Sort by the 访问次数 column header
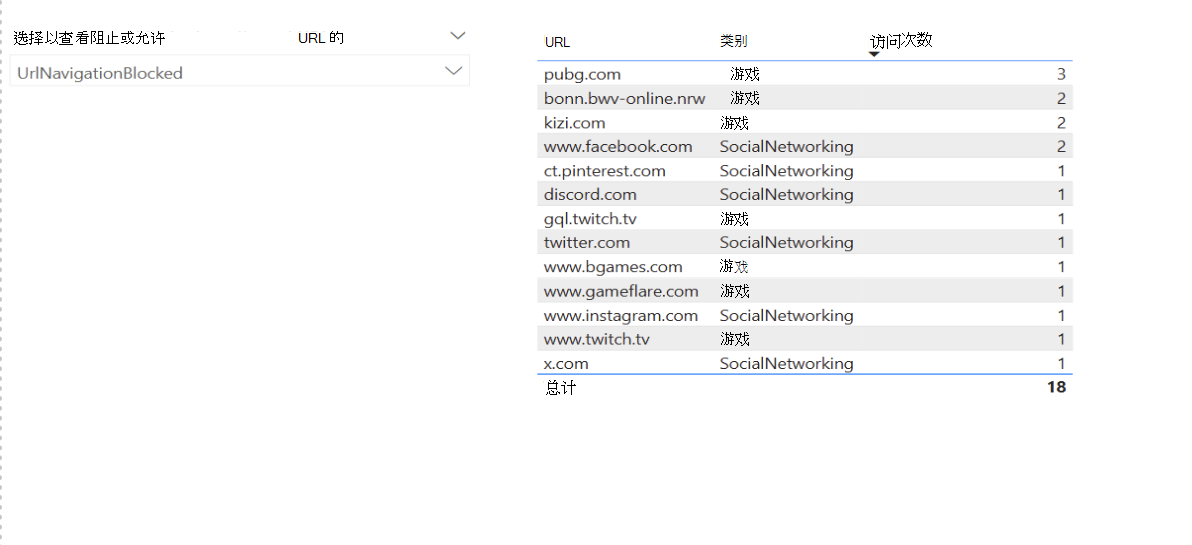The image size is (1192, 545). coord(901,41)
